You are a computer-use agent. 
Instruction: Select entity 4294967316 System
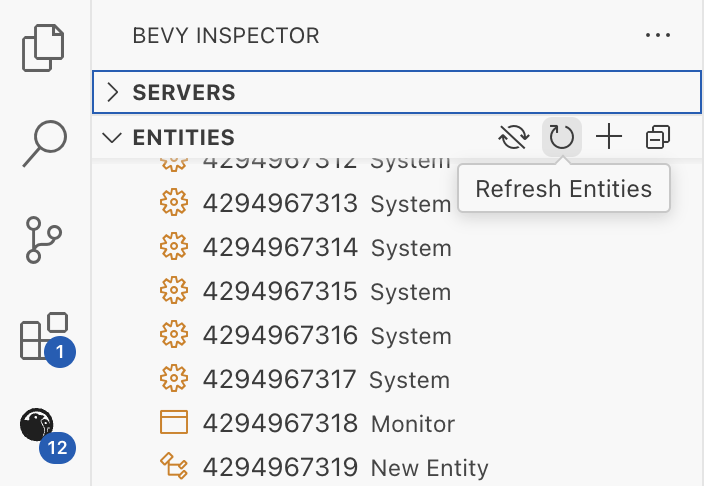[397, 335]
